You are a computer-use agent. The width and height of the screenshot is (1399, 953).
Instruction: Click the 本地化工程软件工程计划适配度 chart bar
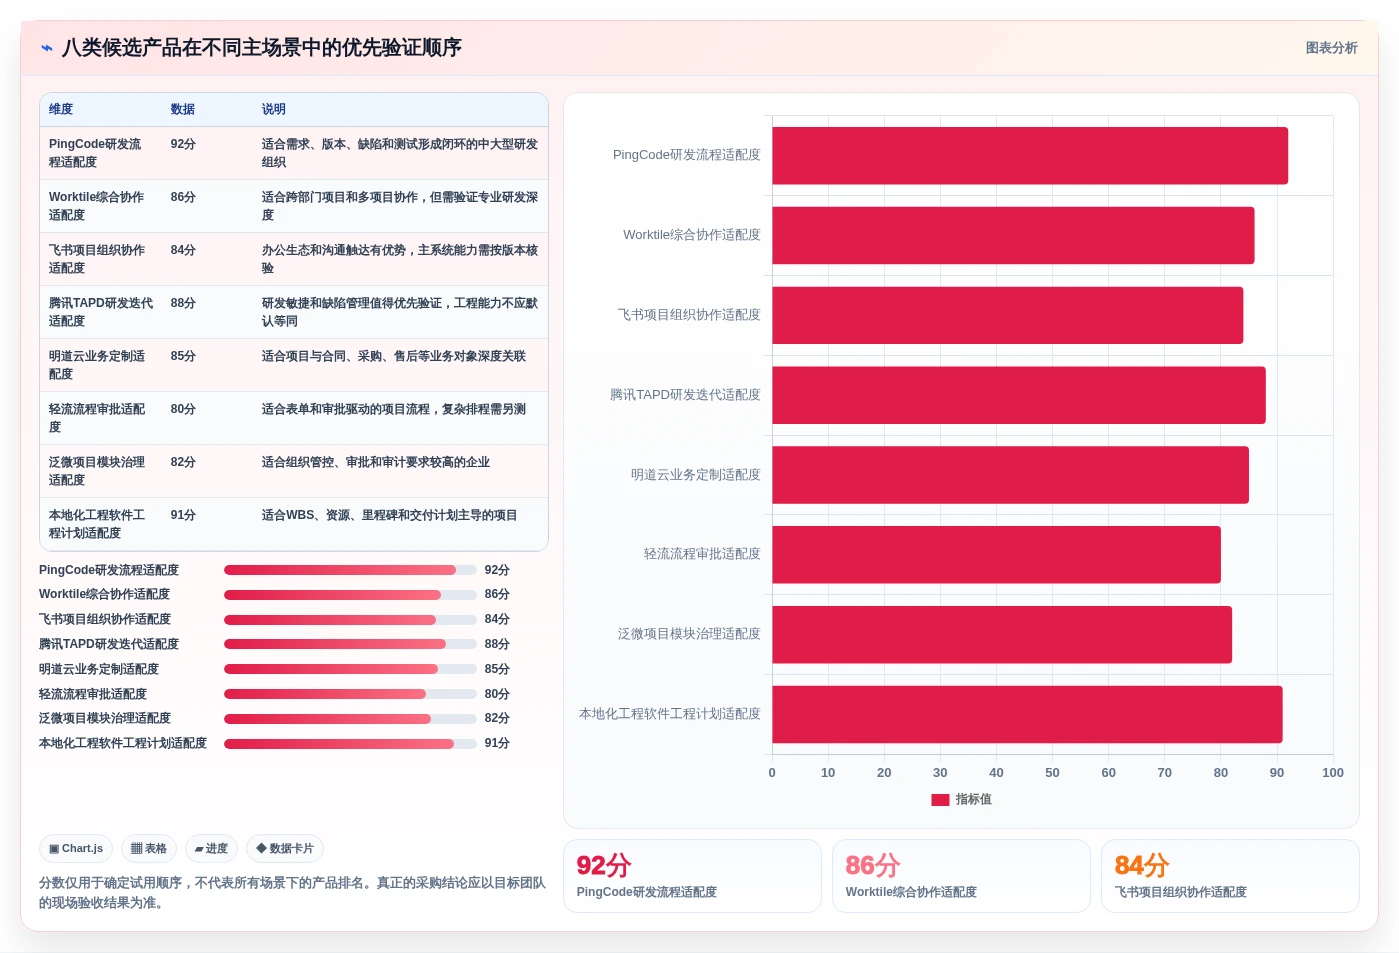click(x=1027, y=714)
